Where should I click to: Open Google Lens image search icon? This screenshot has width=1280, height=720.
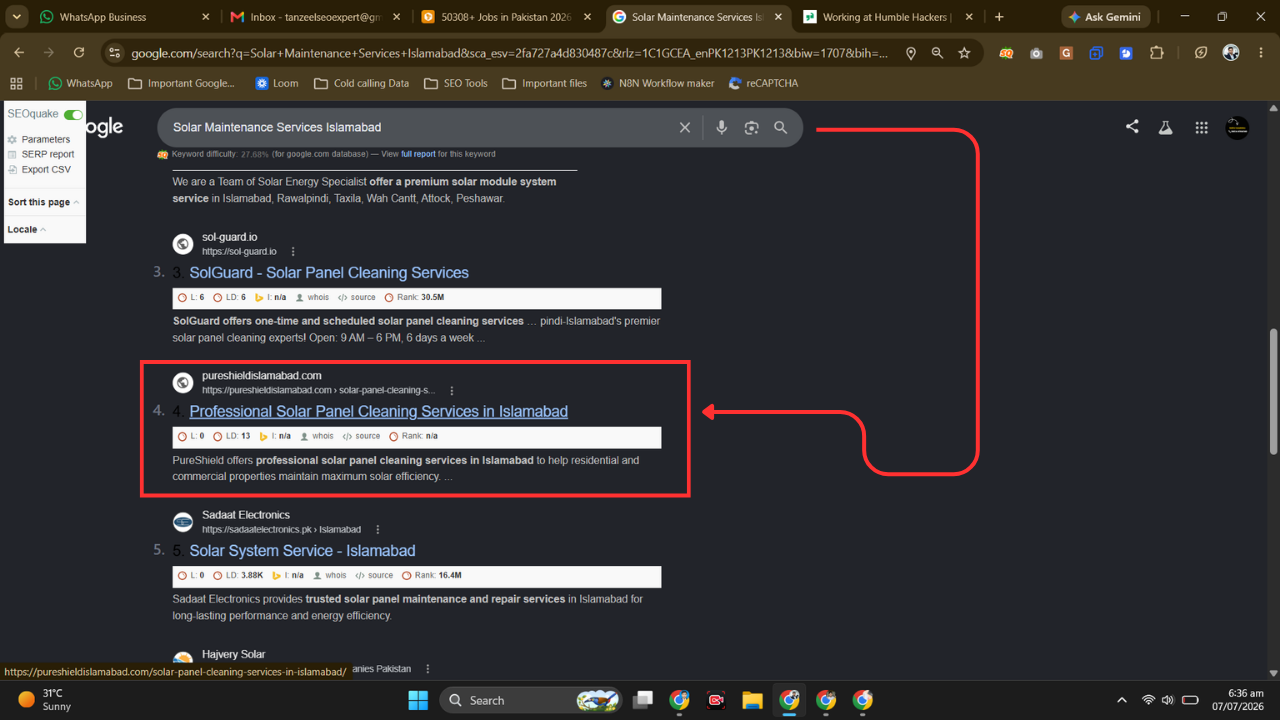(751, 128)
